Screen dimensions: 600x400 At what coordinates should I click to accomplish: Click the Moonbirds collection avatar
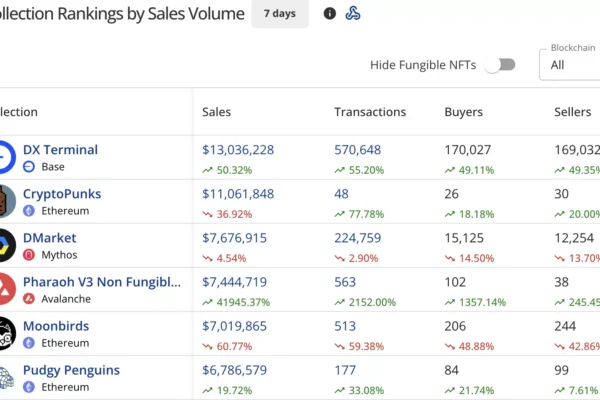point(5,333)
